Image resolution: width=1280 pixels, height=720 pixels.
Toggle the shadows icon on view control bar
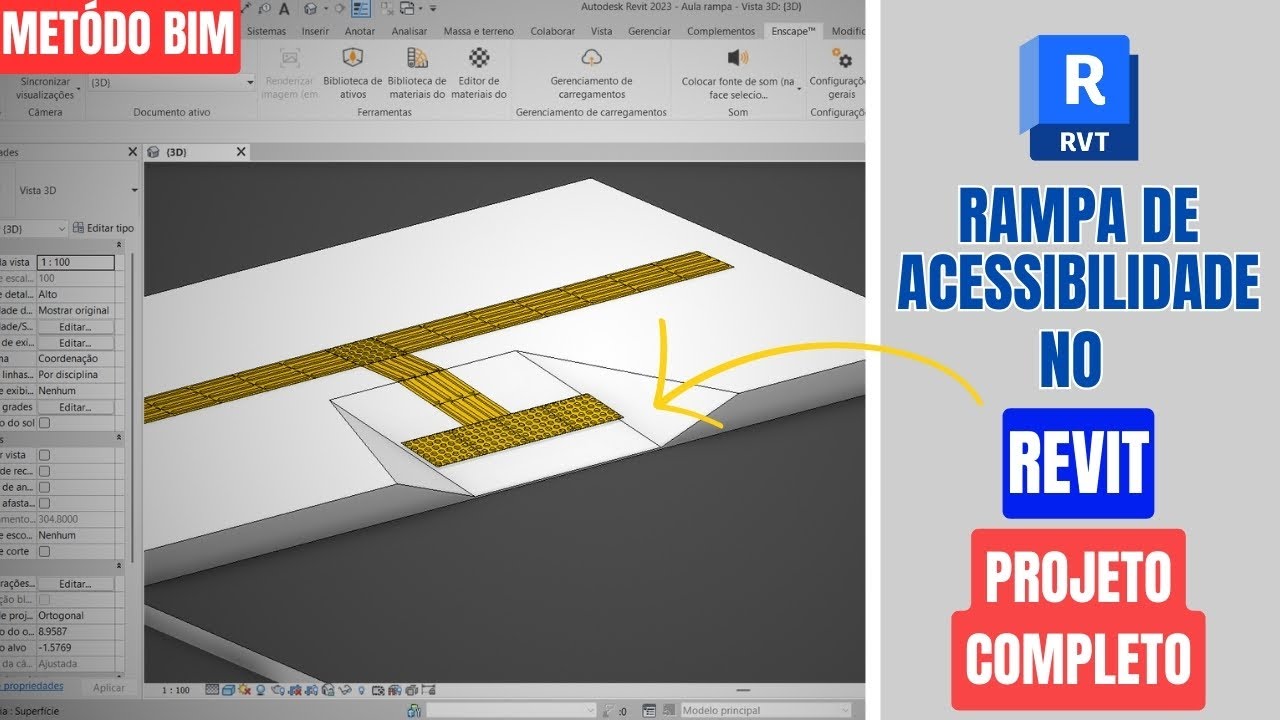(x=260, y=690)
